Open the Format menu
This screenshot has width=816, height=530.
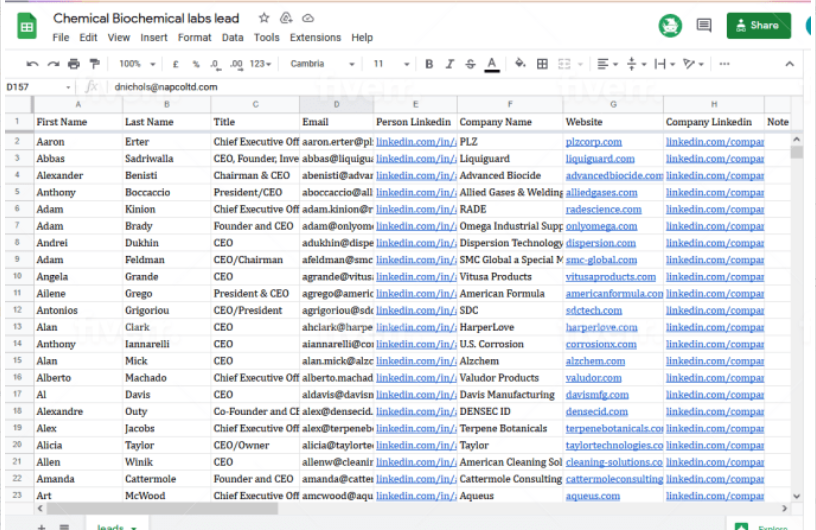tap(194, 37)
